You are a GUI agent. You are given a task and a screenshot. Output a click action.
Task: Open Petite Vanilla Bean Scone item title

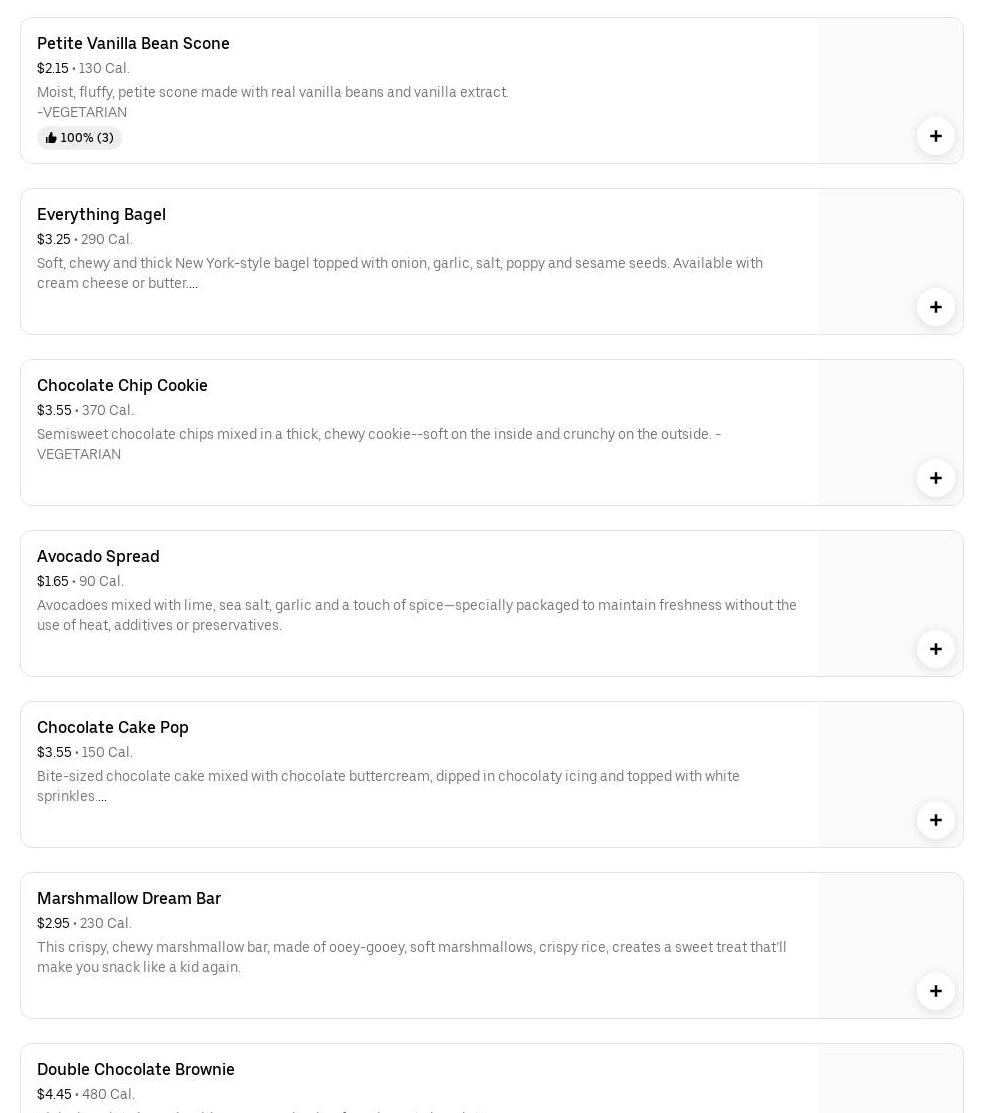133,43
